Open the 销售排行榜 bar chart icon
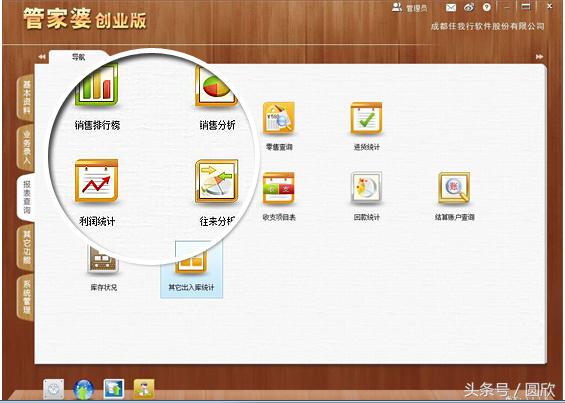This screenshot has width=565, height=403. coord(97,85)
